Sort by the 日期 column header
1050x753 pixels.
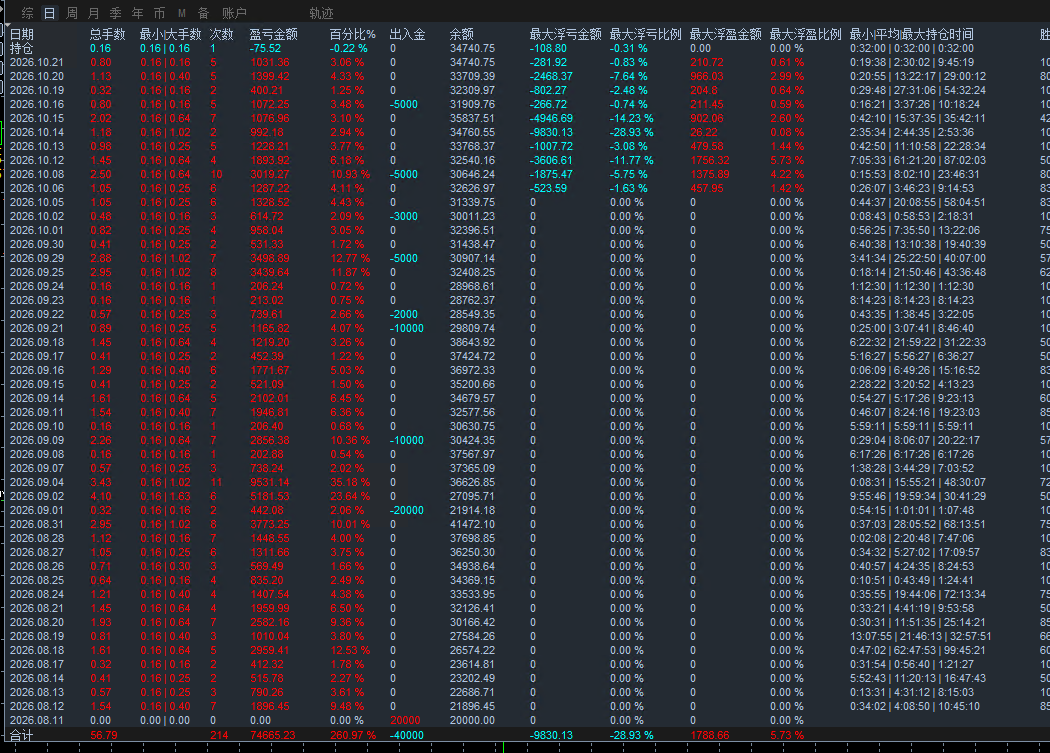[x=22, y=34]
